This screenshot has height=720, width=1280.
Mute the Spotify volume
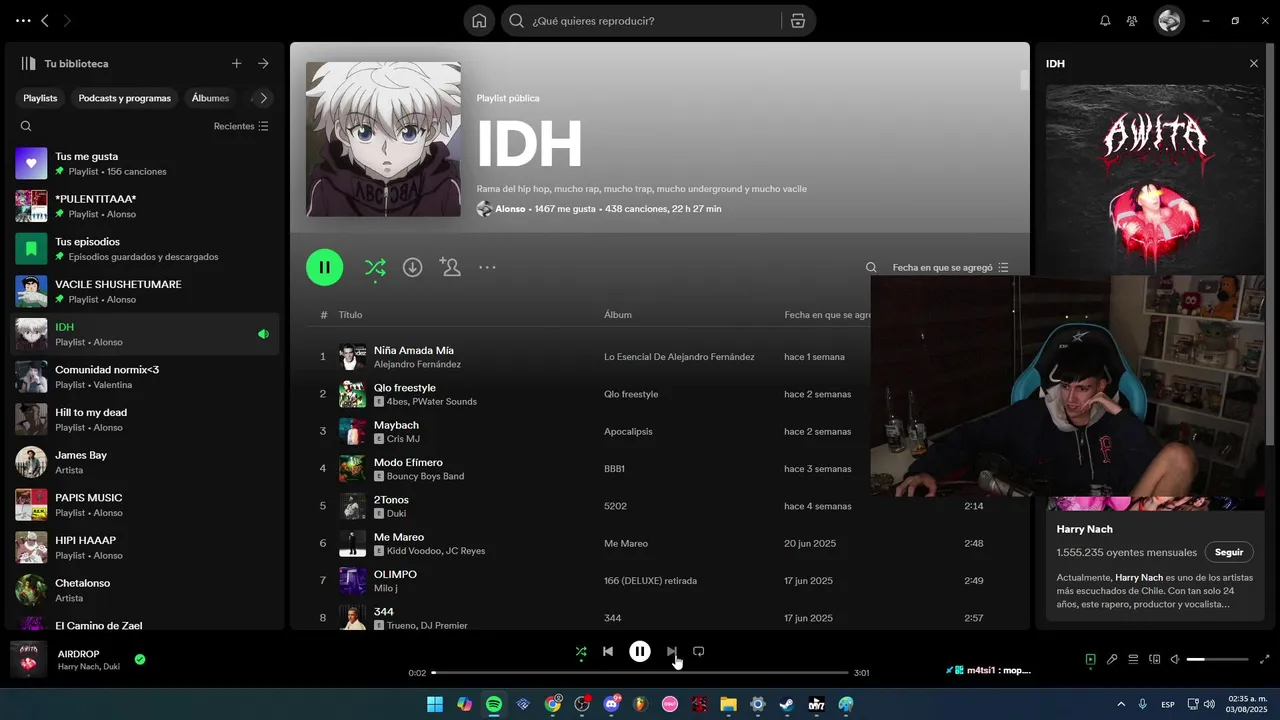[1175, 659]
